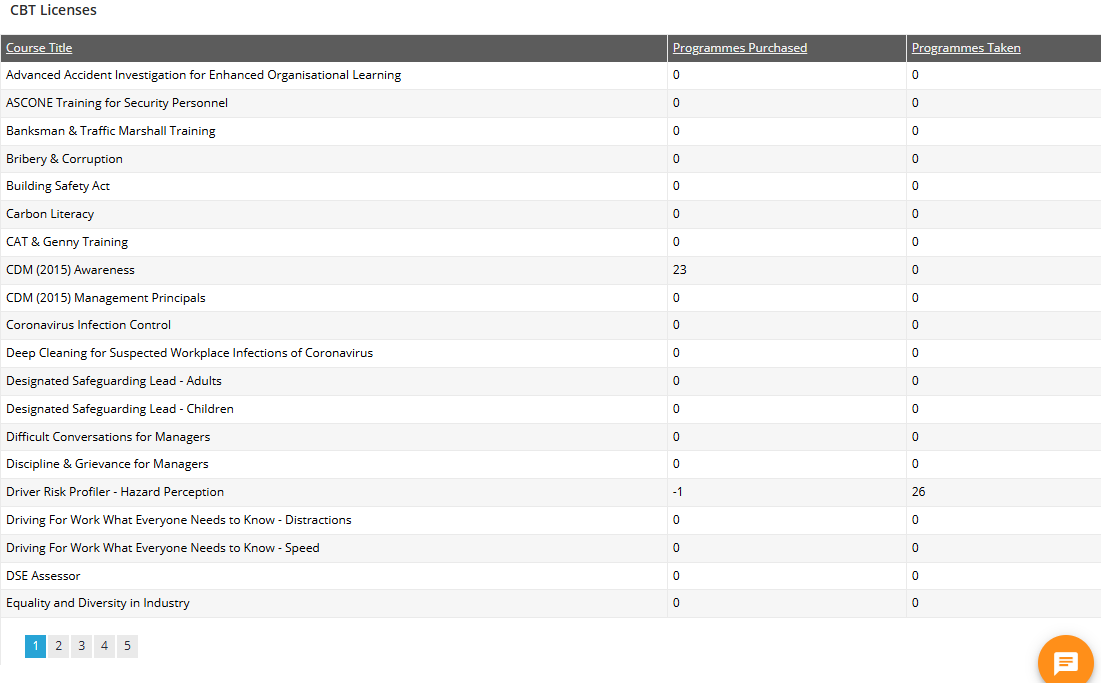Click DSE Assessor purchased count link
The height and width of the screenshot is (683, 1101).
pyautogui.click(x=676, y=576)
